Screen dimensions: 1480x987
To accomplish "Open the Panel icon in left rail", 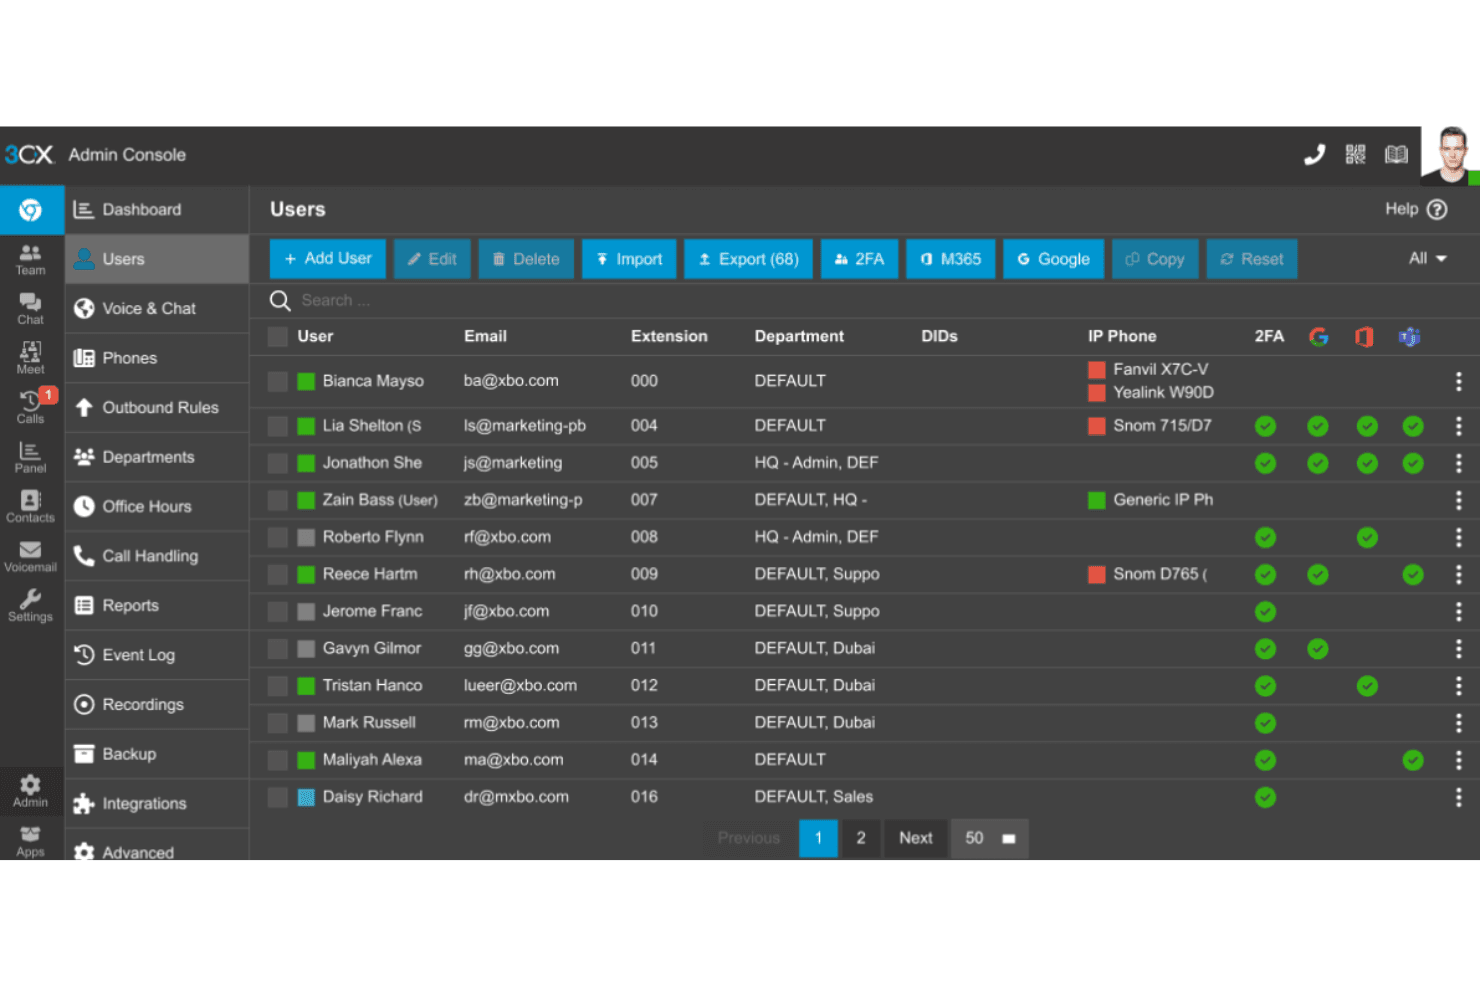I will (31, 457).
